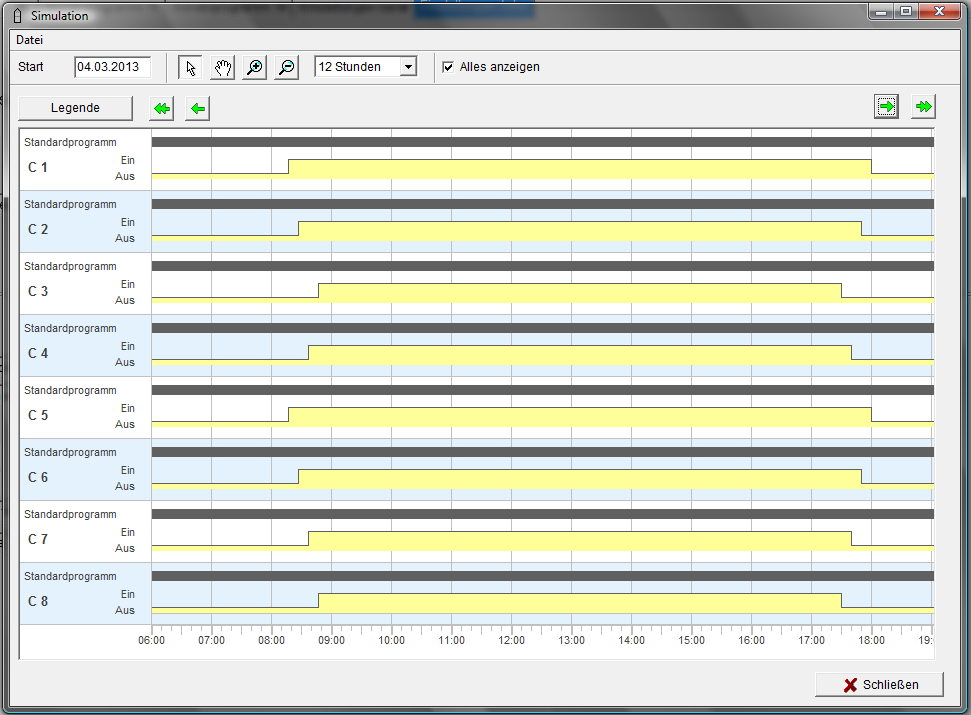The width and height of the screenshot is (971, 715).
Task: Click the Standardprogramm label above C 2
Action: point(70,204)
